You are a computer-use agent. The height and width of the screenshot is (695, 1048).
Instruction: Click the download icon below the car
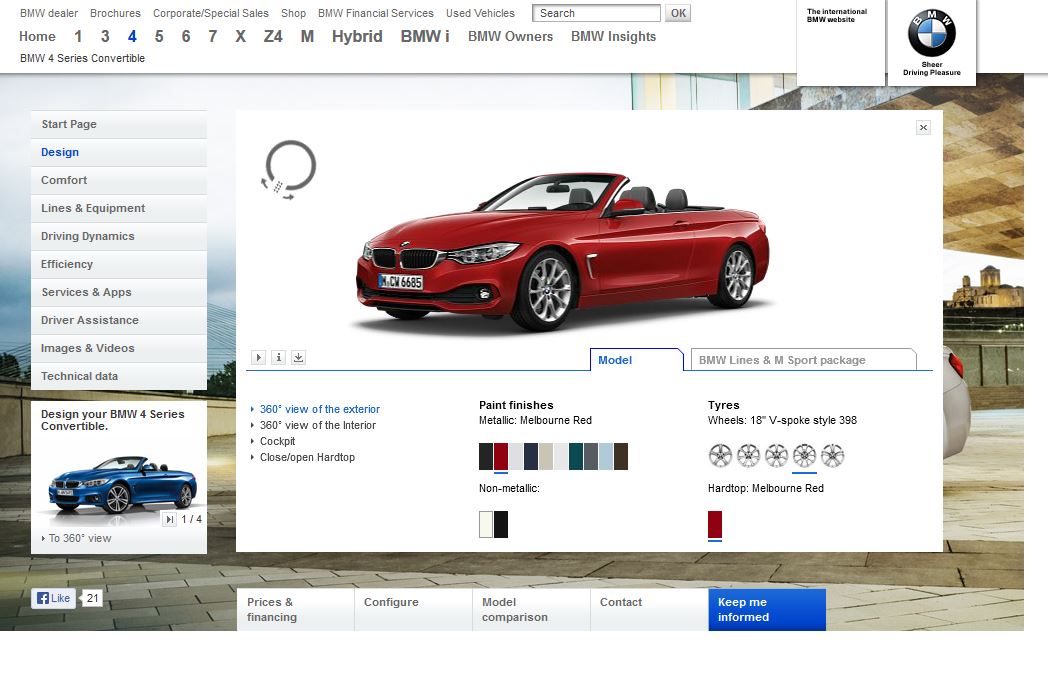[298, 357]
